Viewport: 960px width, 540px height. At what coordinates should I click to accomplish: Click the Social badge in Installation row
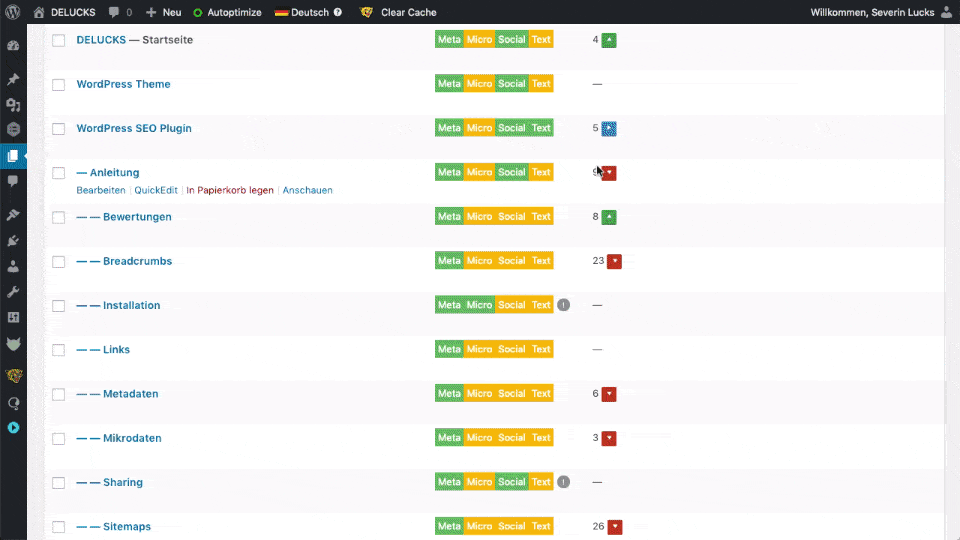[511, 305]
